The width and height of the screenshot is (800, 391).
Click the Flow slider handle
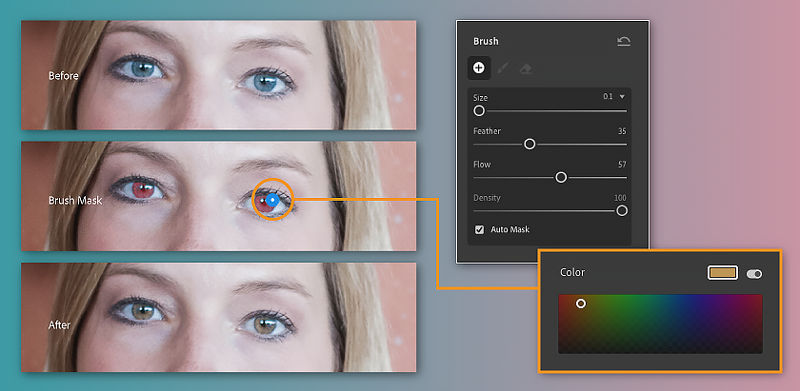[x=561, y=177]
